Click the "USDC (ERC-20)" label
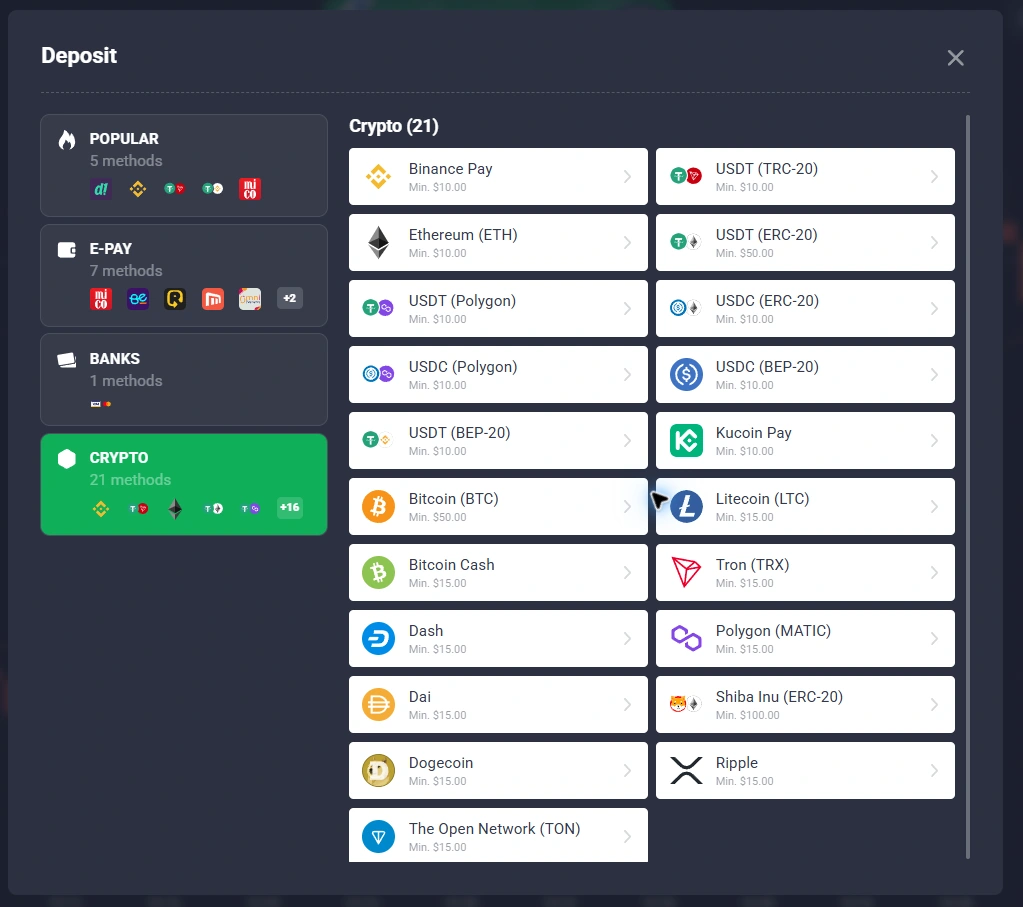Image resolution: width=1023 pixels, height=907 pixels. 767,301
